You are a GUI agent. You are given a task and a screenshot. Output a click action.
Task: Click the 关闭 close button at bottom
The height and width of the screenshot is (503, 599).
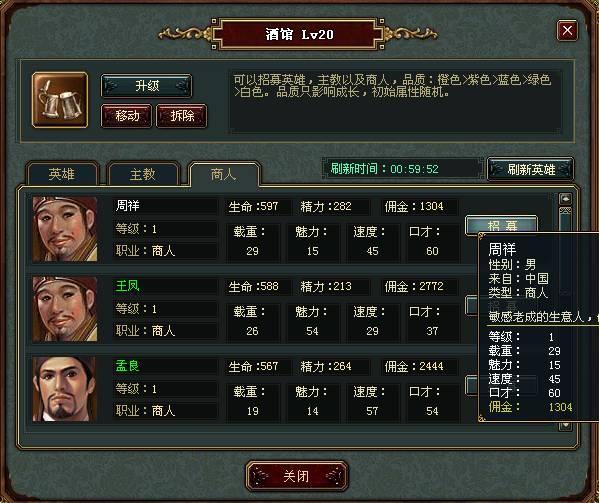[297, 476]
